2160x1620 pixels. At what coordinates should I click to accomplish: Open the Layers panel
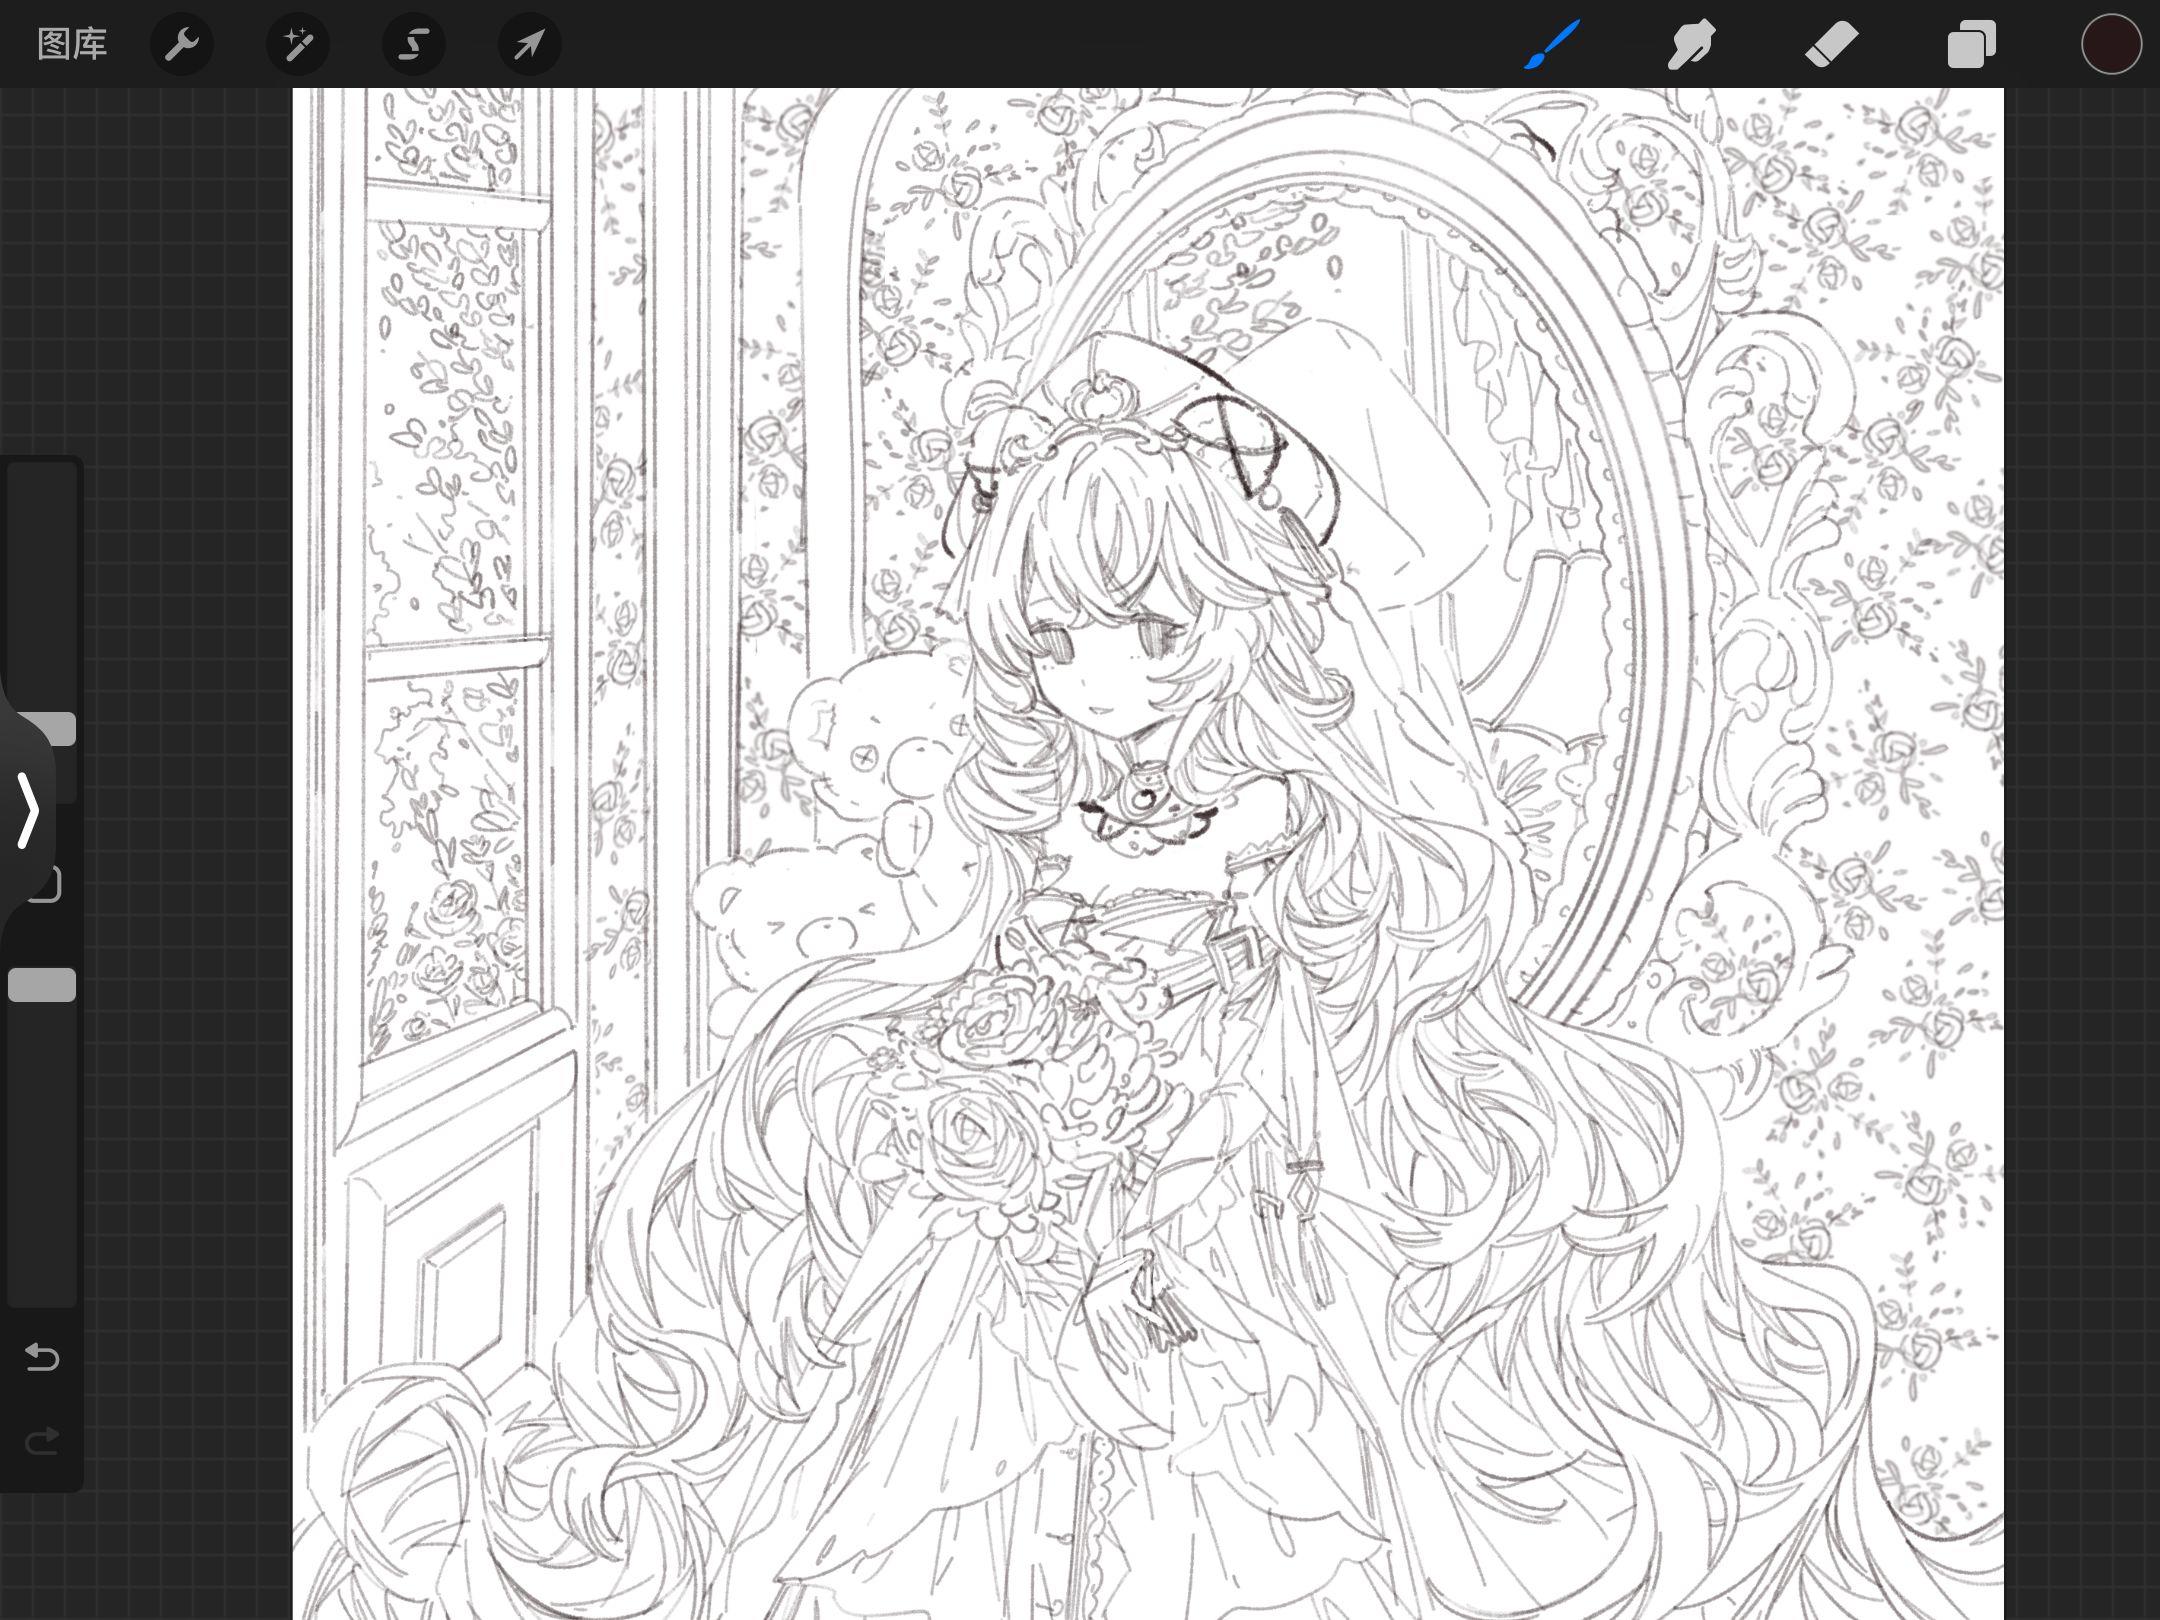1971,44
